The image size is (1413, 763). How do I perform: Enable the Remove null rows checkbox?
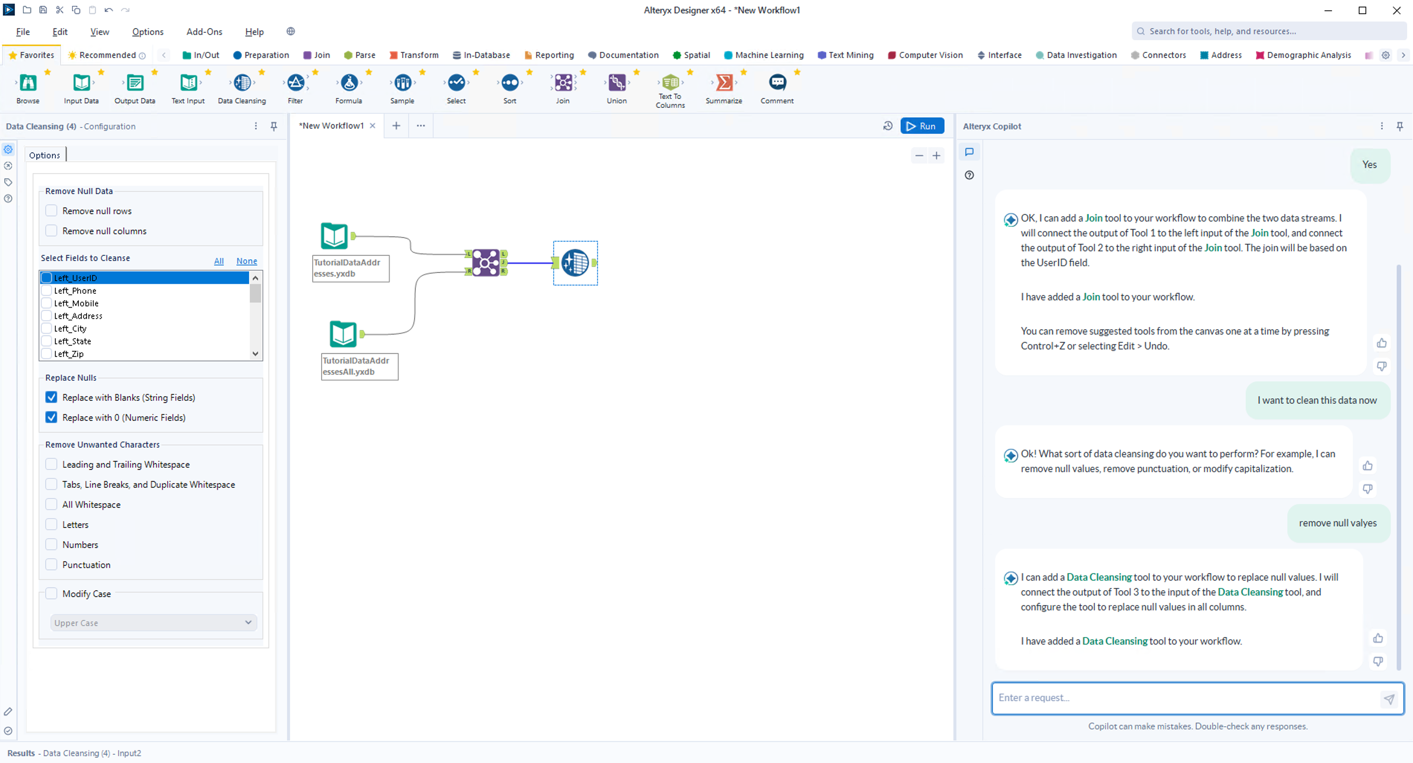coord(51,209)
